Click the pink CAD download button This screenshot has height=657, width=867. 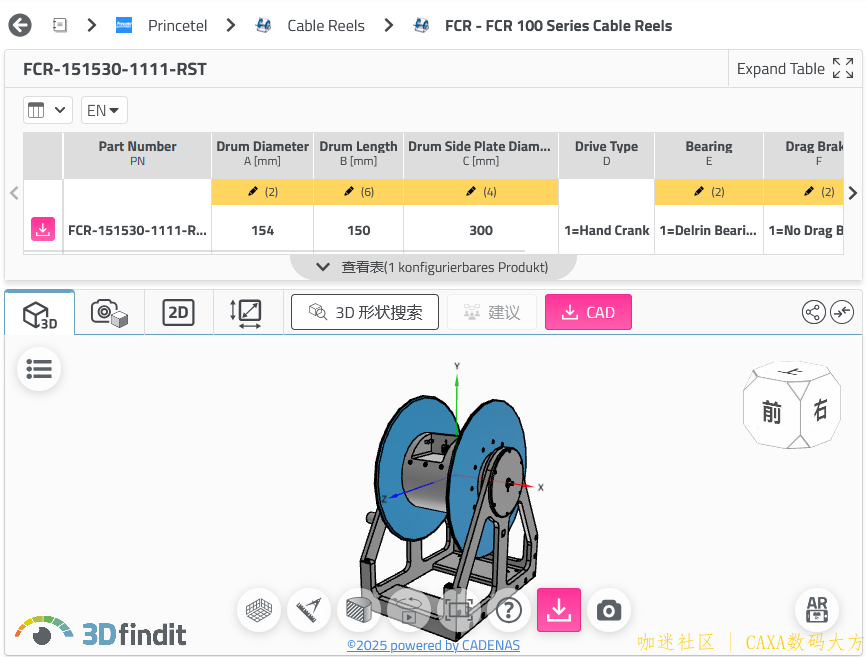(x=588, y=312)
